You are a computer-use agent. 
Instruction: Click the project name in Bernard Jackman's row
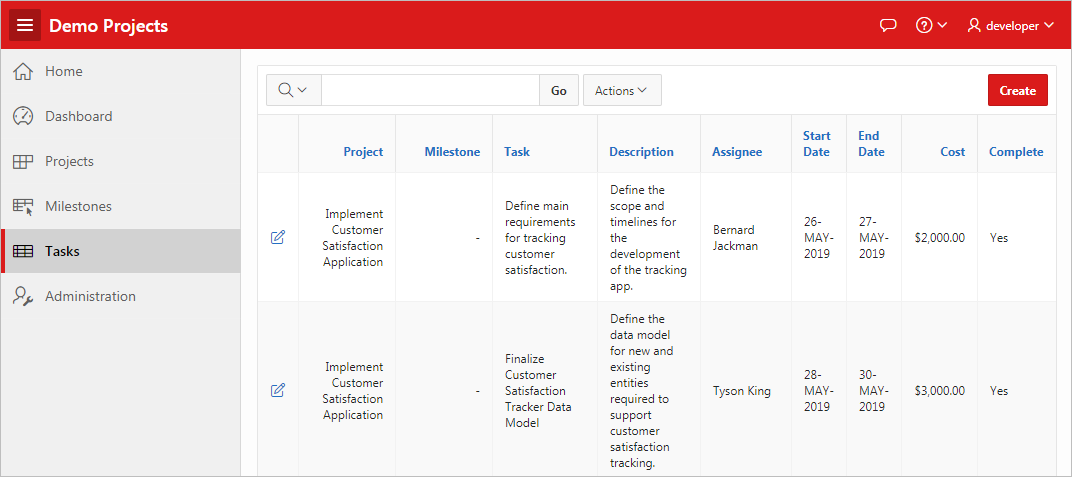coord(353,238)
